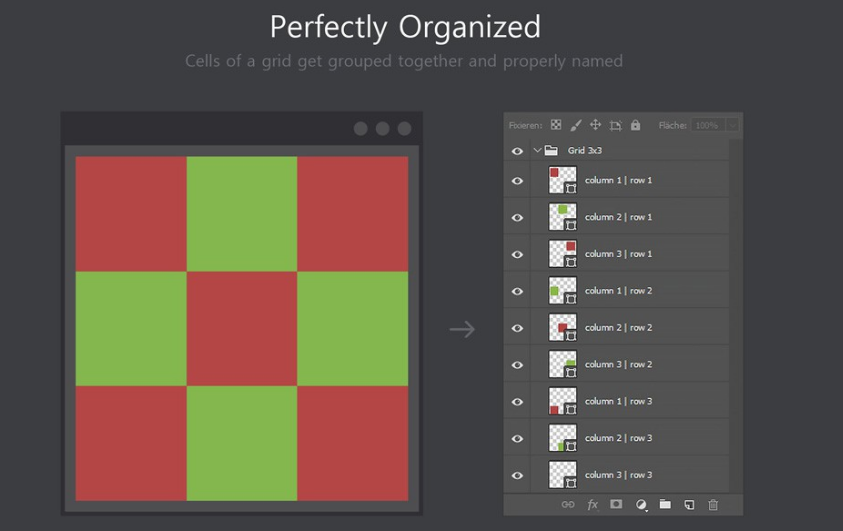Delete layer using the trash icon
The height and width of the screenshot is (531, 843).
pos(713,505)
